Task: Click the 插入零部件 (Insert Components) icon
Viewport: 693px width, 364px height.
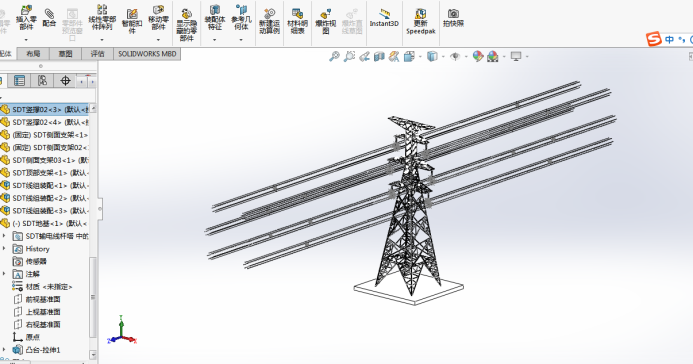Action: 26,11
